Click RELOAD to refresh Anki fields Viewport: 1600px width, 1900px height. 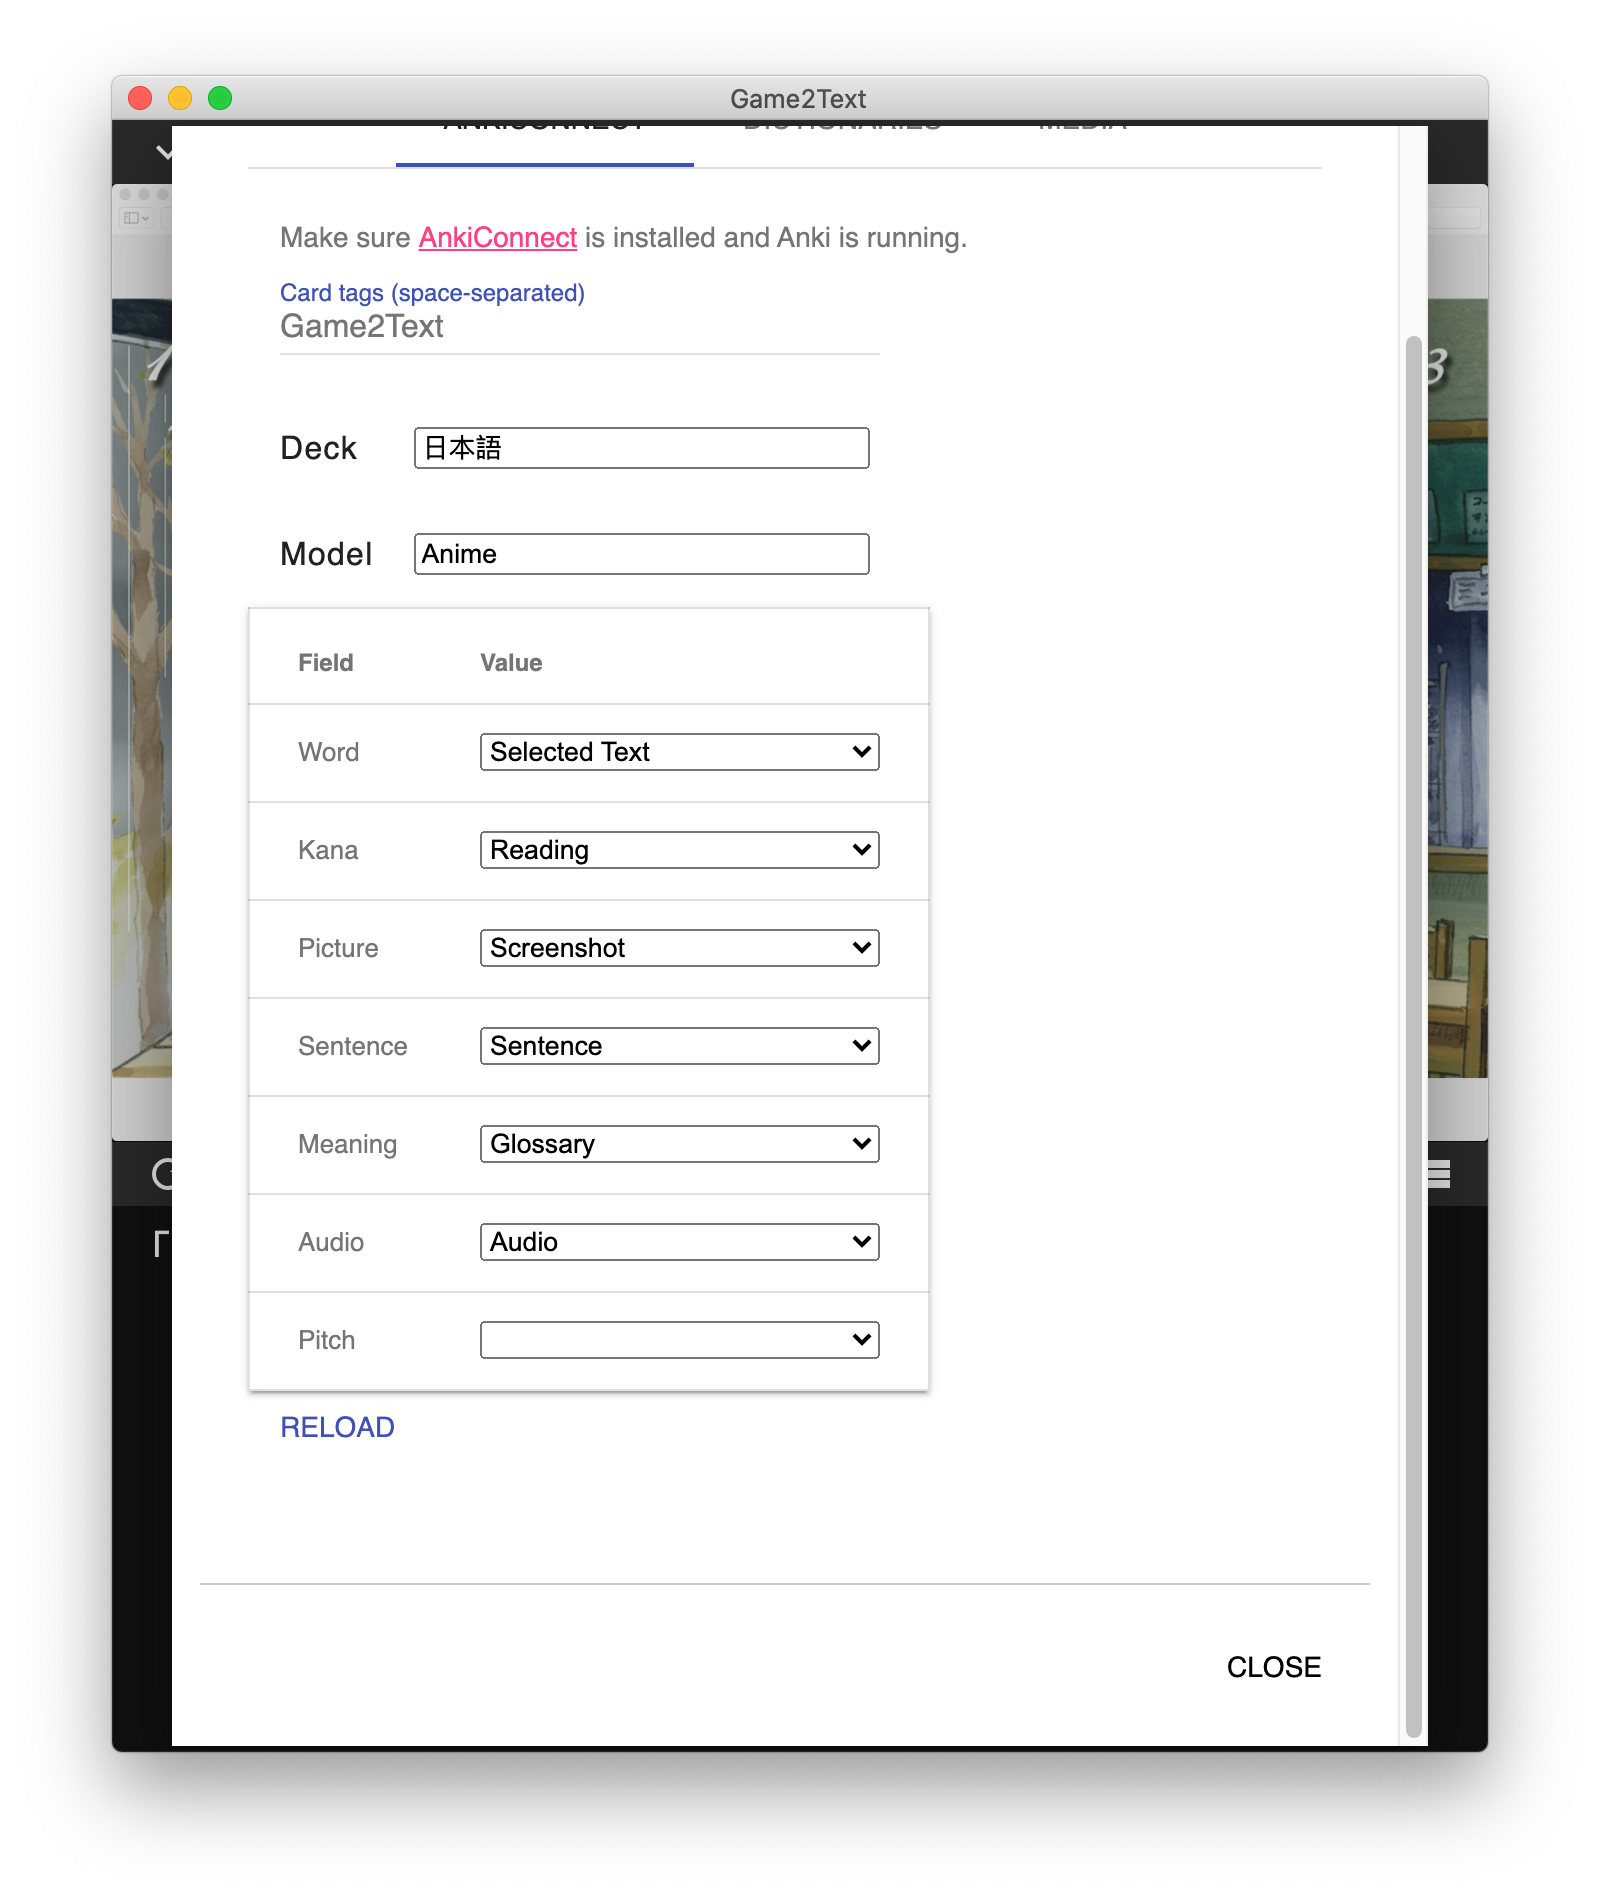[x=338, y=1427]
